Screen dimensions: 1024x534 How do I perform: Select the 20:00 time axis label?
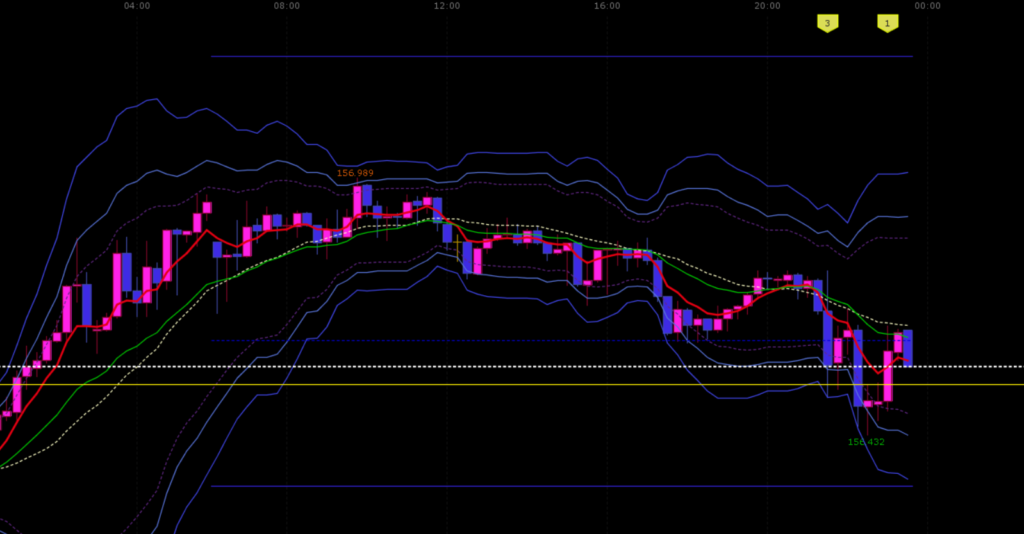pos(767,6)
